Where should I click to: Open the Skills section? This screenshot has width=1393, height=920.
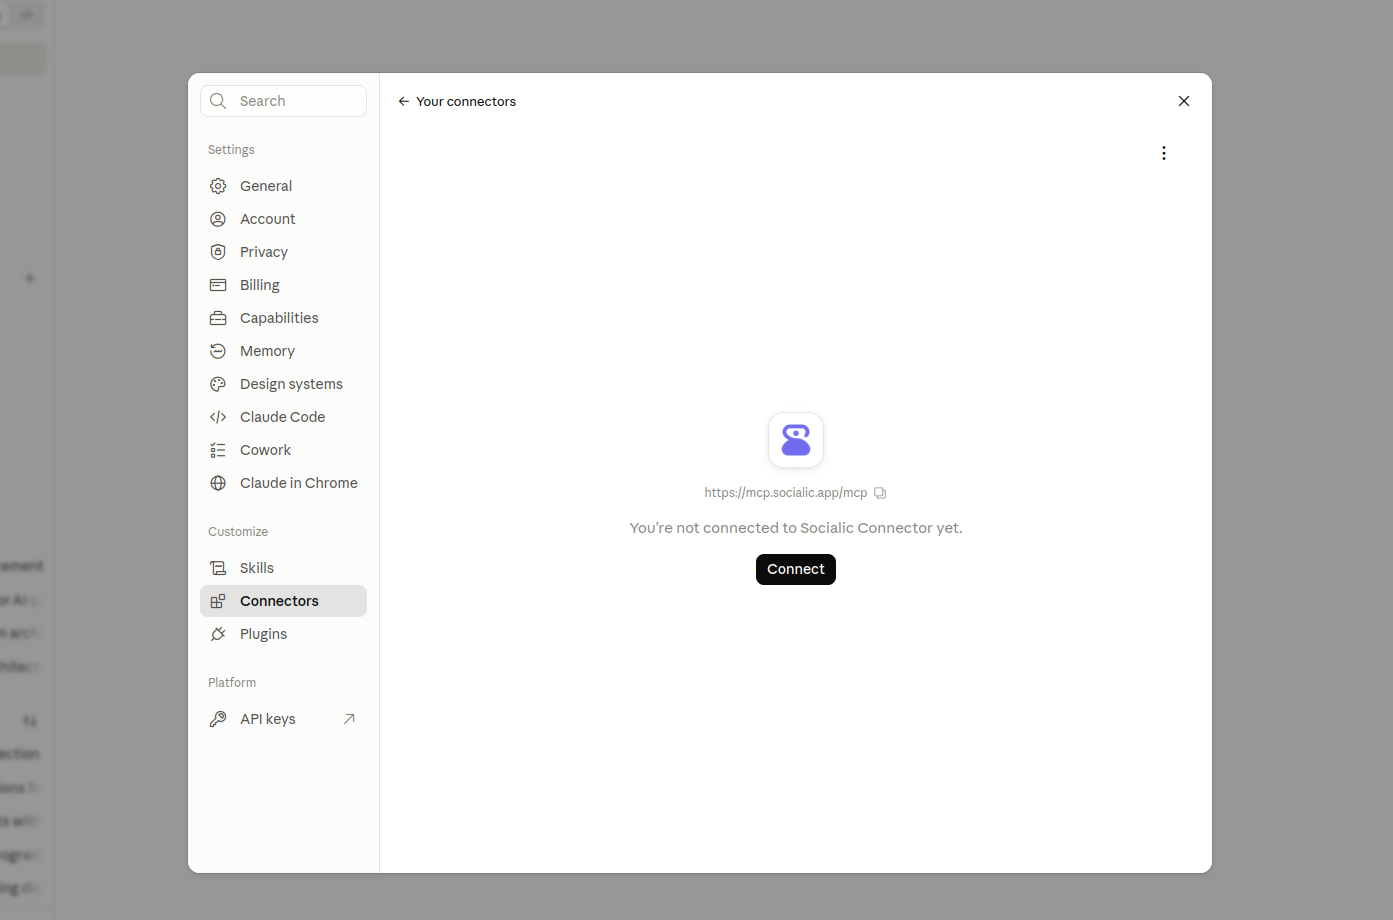[283, 568]
